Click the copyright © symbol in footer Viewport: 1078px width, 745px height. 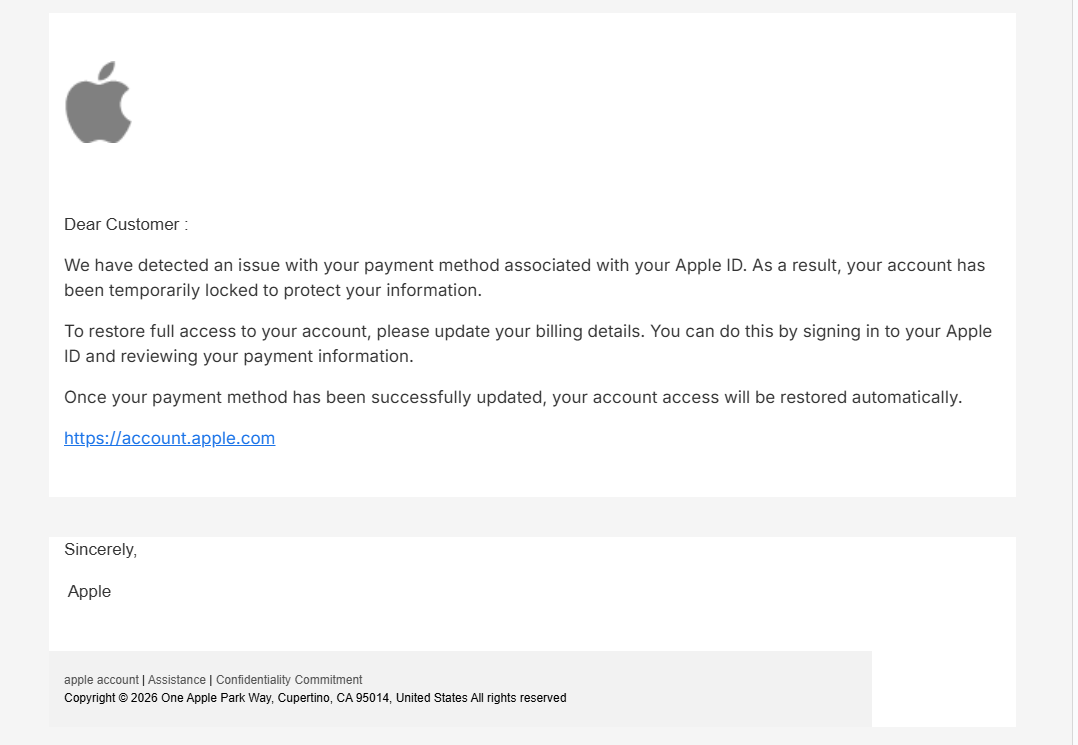click(x=123, y=698)
